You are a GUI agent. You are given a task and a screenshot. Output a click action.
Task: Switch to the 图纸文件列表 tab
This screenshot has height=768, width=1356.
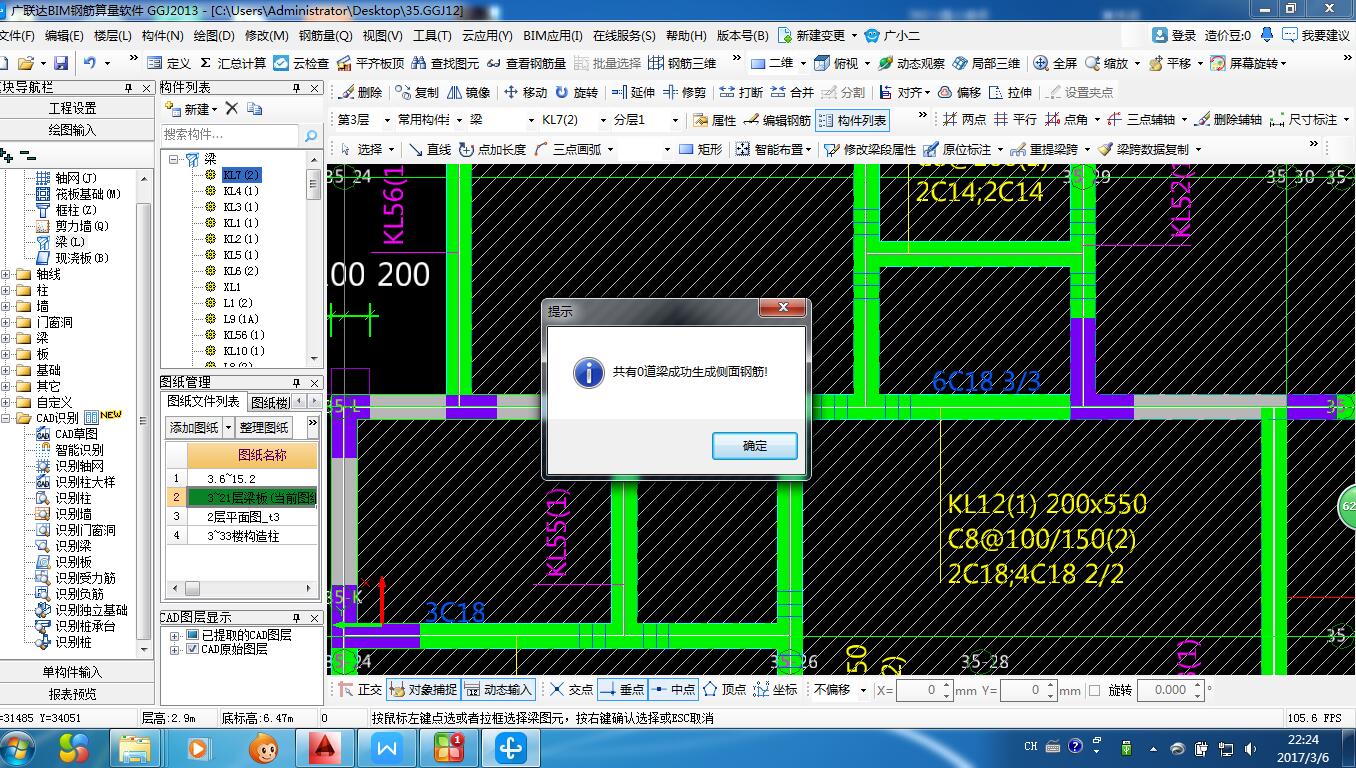[203, 401]
